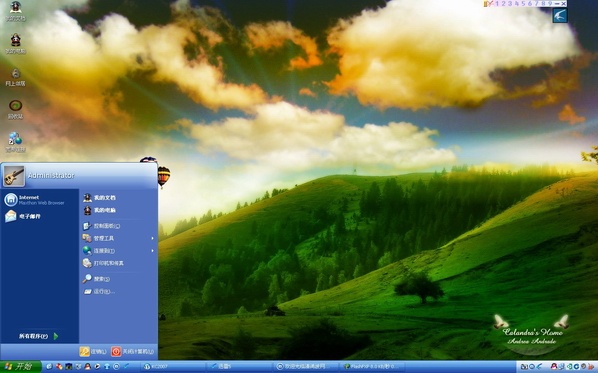This screenshot has height=373, width=598.
Task: Select desktop number 3 in top bar
Action: tap(510, 4)
